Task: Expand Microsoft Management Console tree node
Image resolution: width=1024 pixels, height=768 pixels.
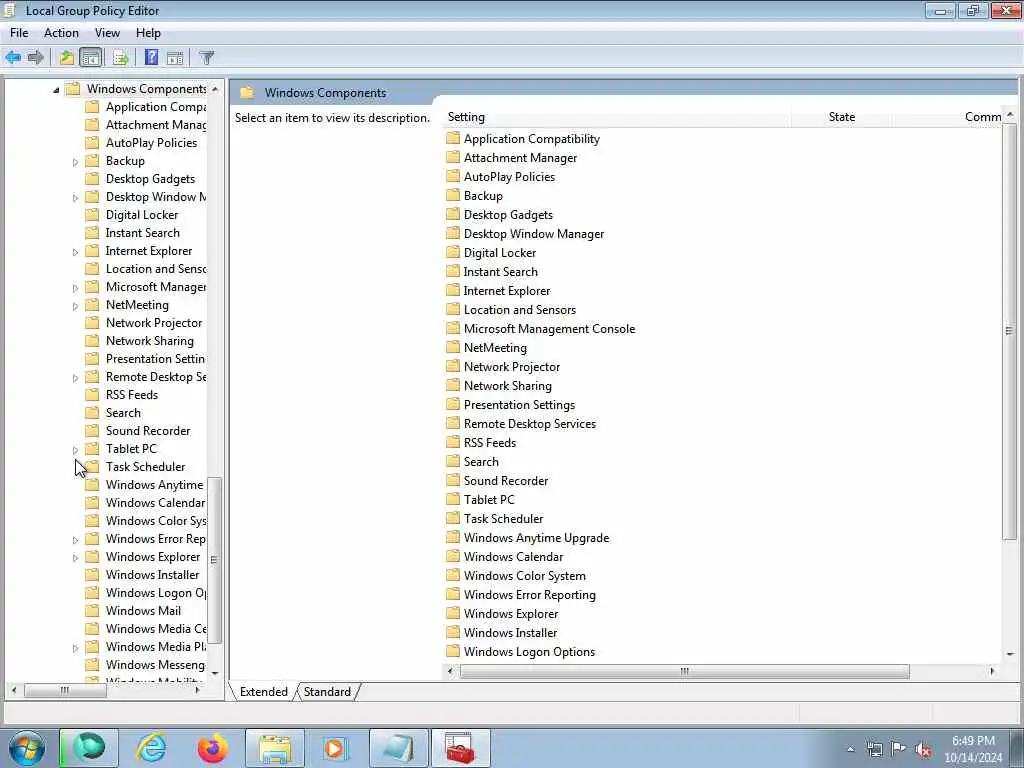Action: [75, 288]
